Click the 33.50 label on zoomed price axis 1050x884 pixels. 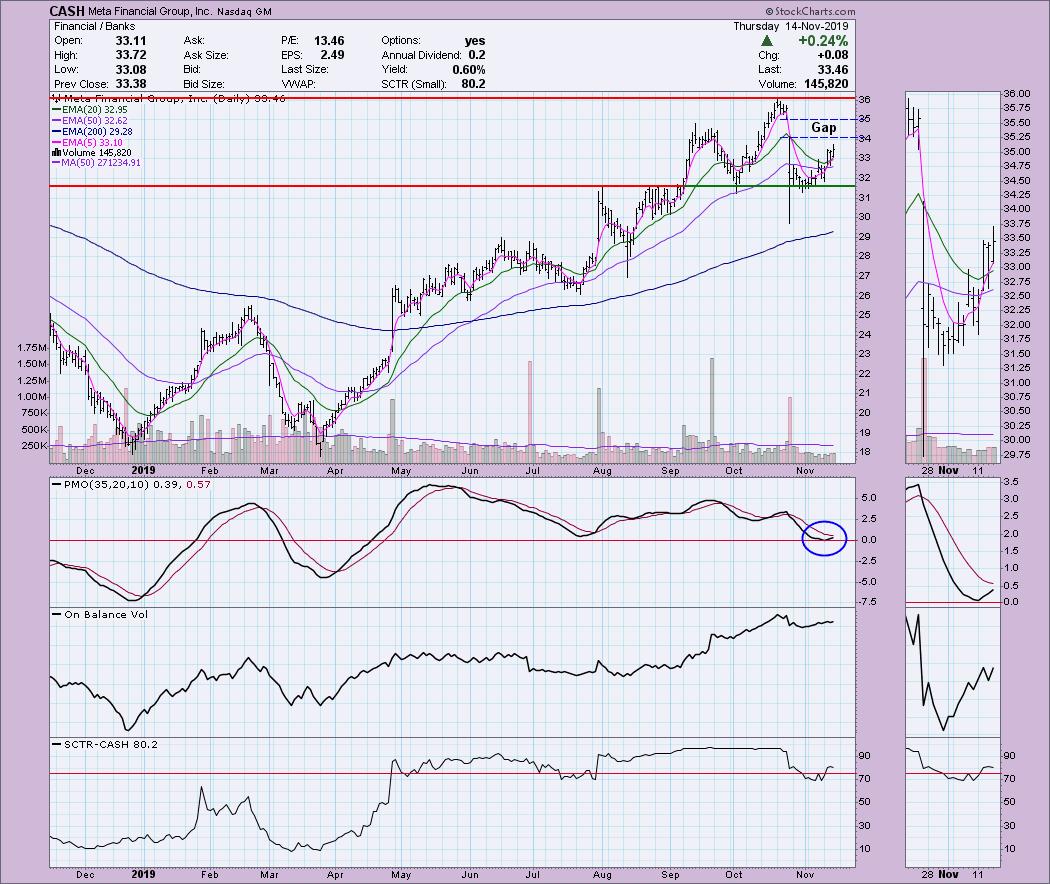(x=1017, y=238)
